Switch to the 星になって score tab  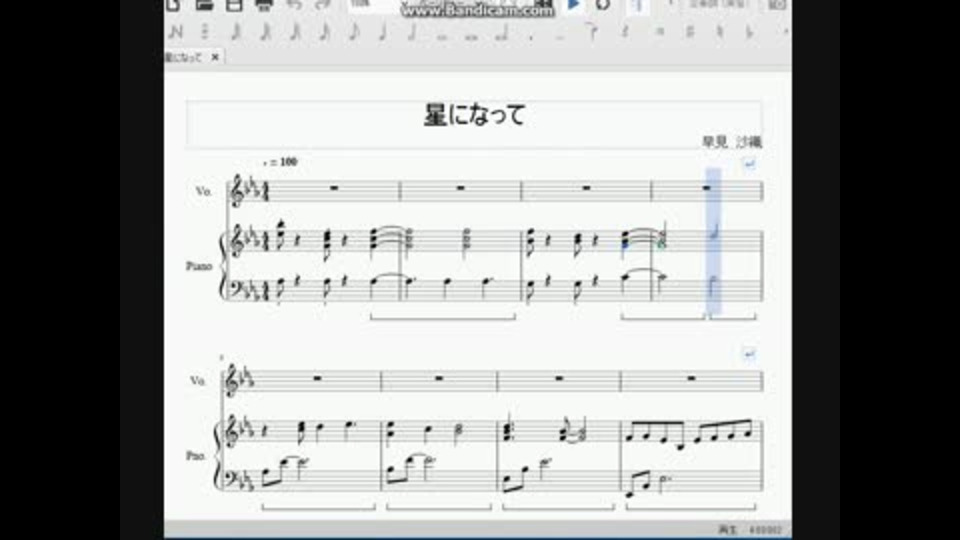[184, 57]
